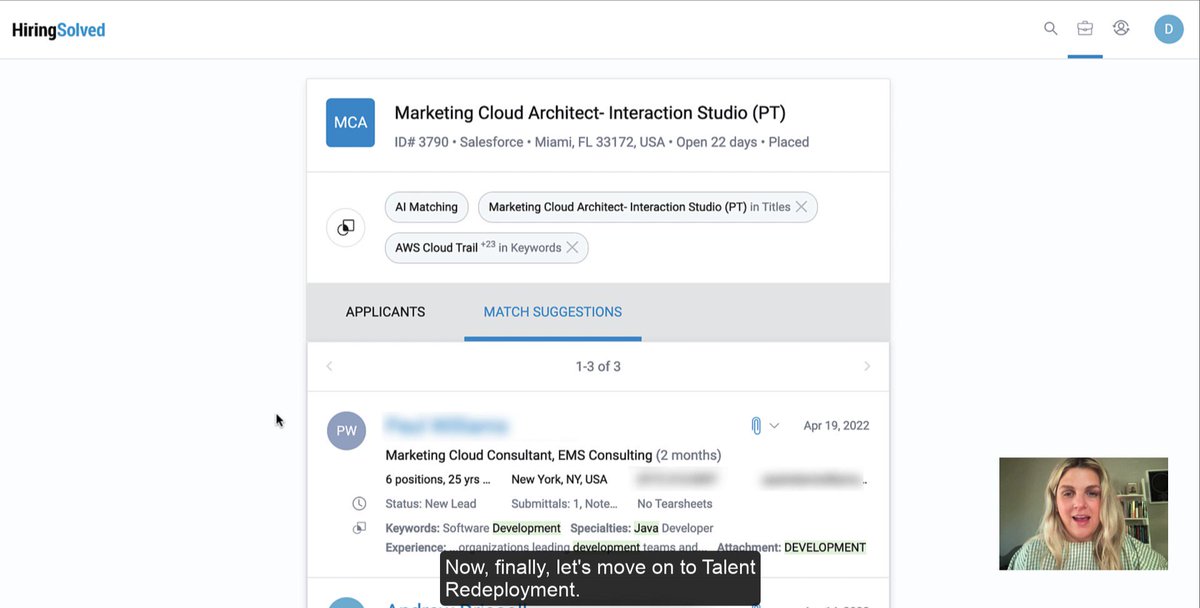This screenshot has height=608, width=1200.
Task: Remove the Marketing Cloud Architect title filter
Action: [802, 207]
